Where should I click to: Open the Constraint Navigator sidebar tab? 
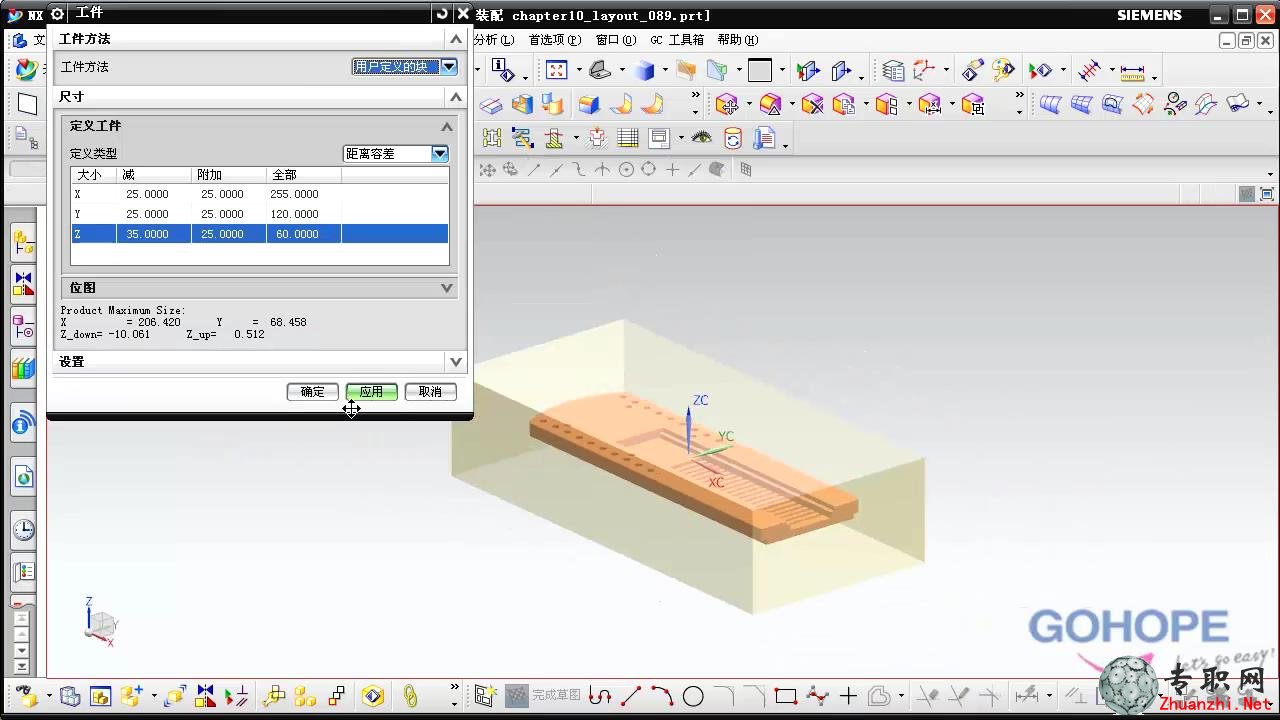(x=23, y=284)
